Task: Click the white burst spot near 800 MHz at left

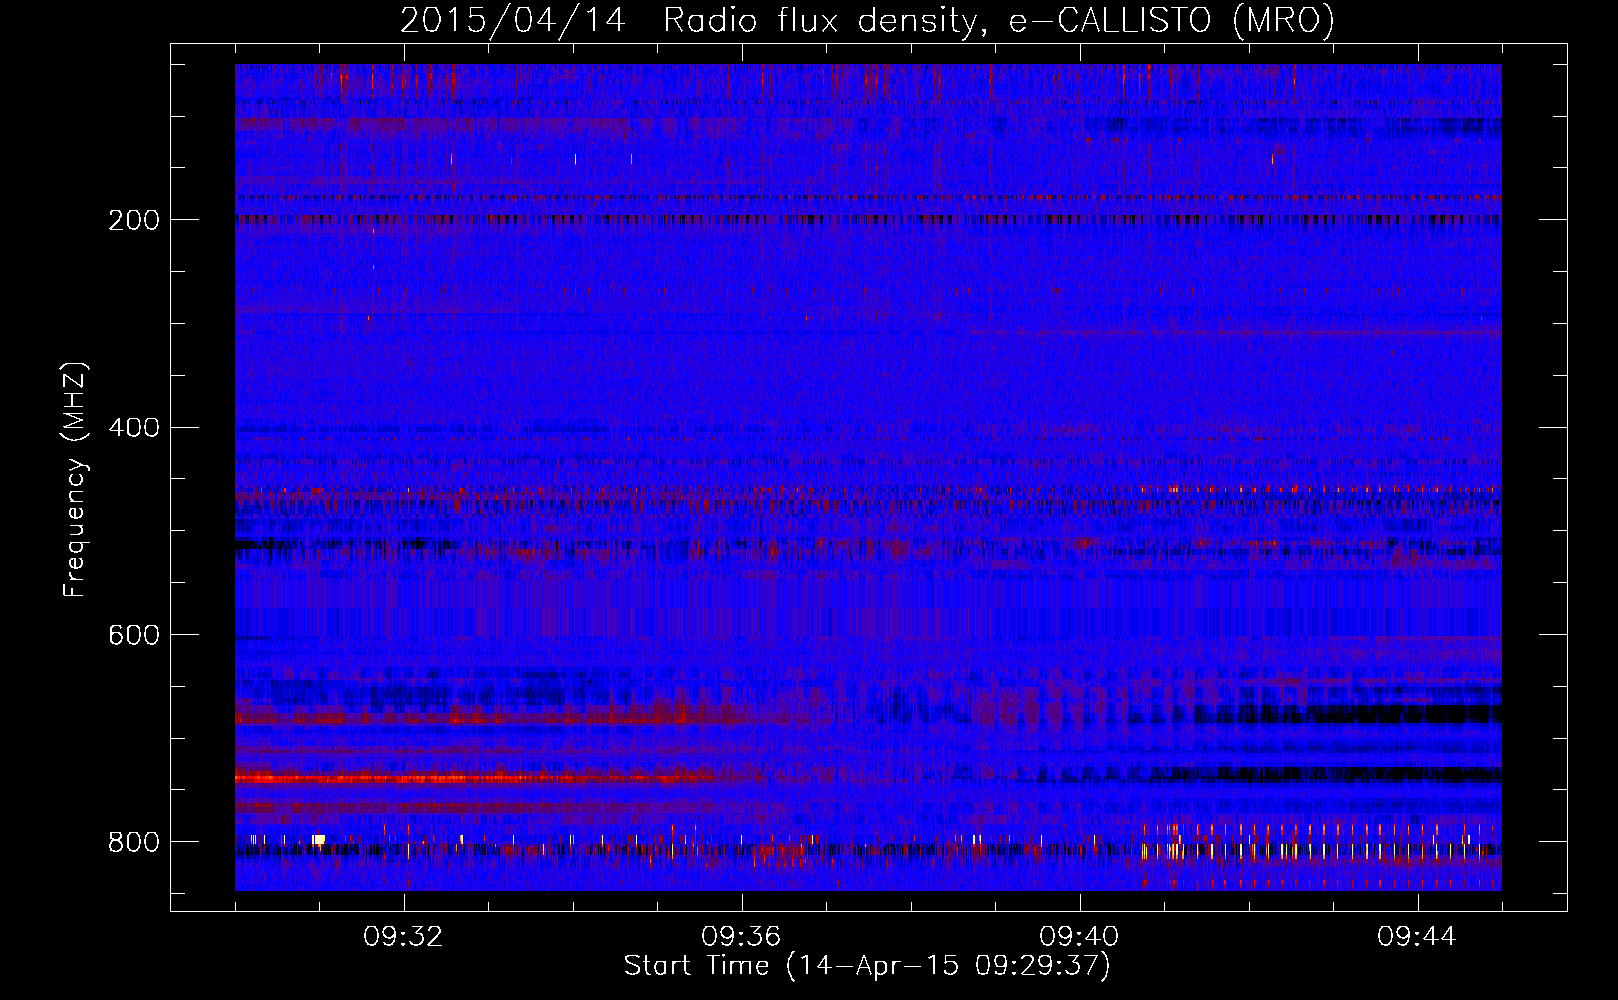Action: (319, 840)
